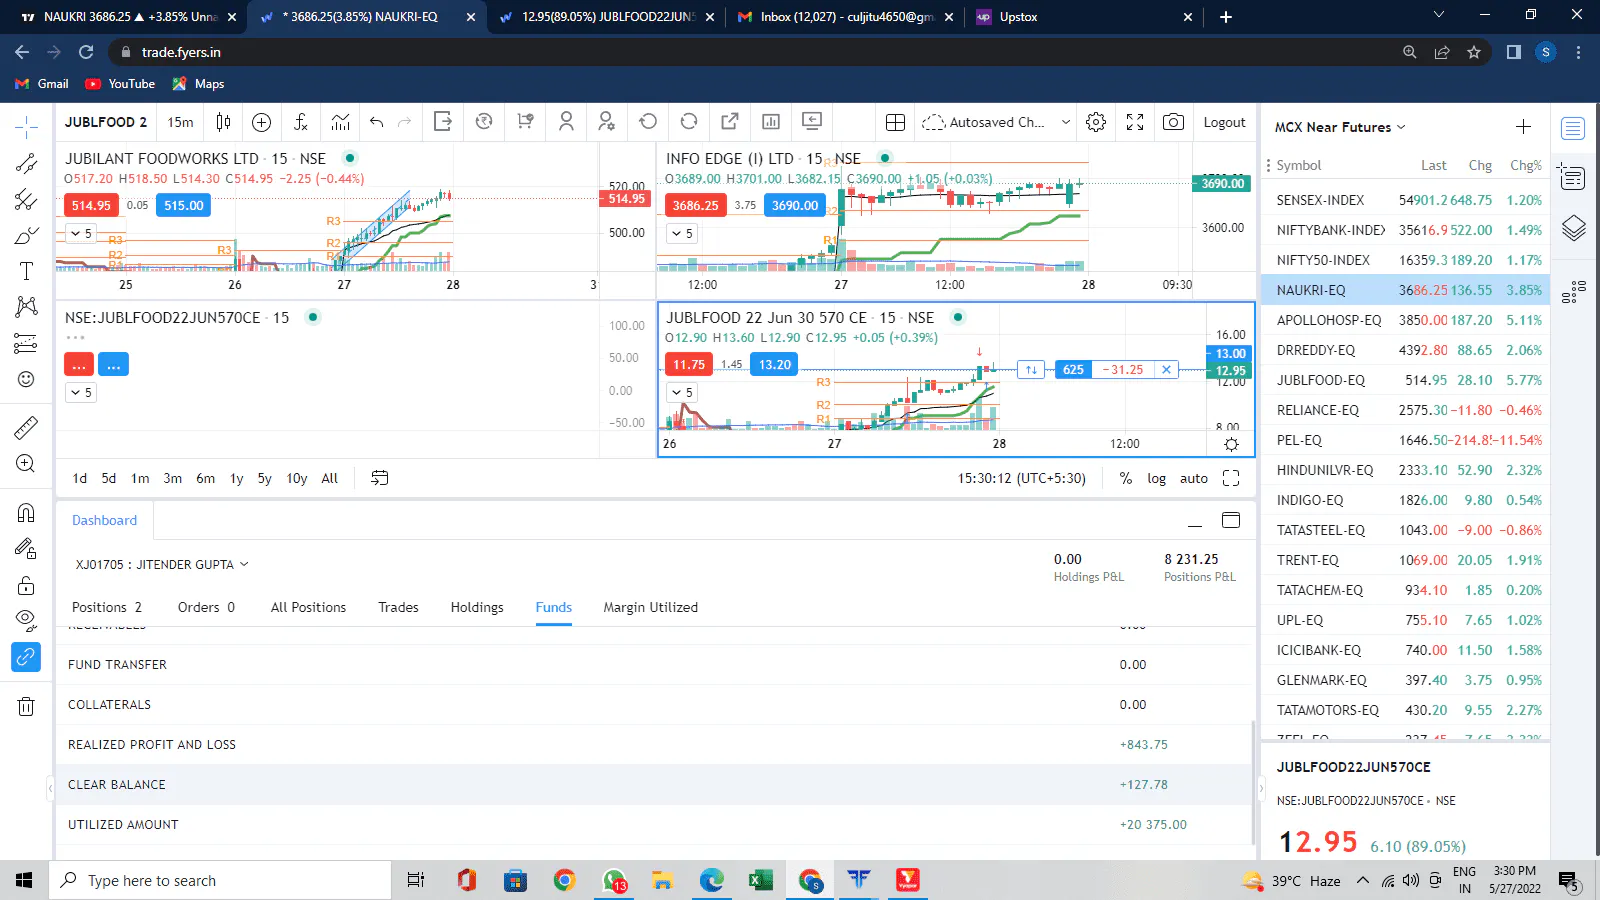The width and height of the screenshot is (1600, 900).
Task: Toggle stay in drawing mode
Action: (26, 549)
